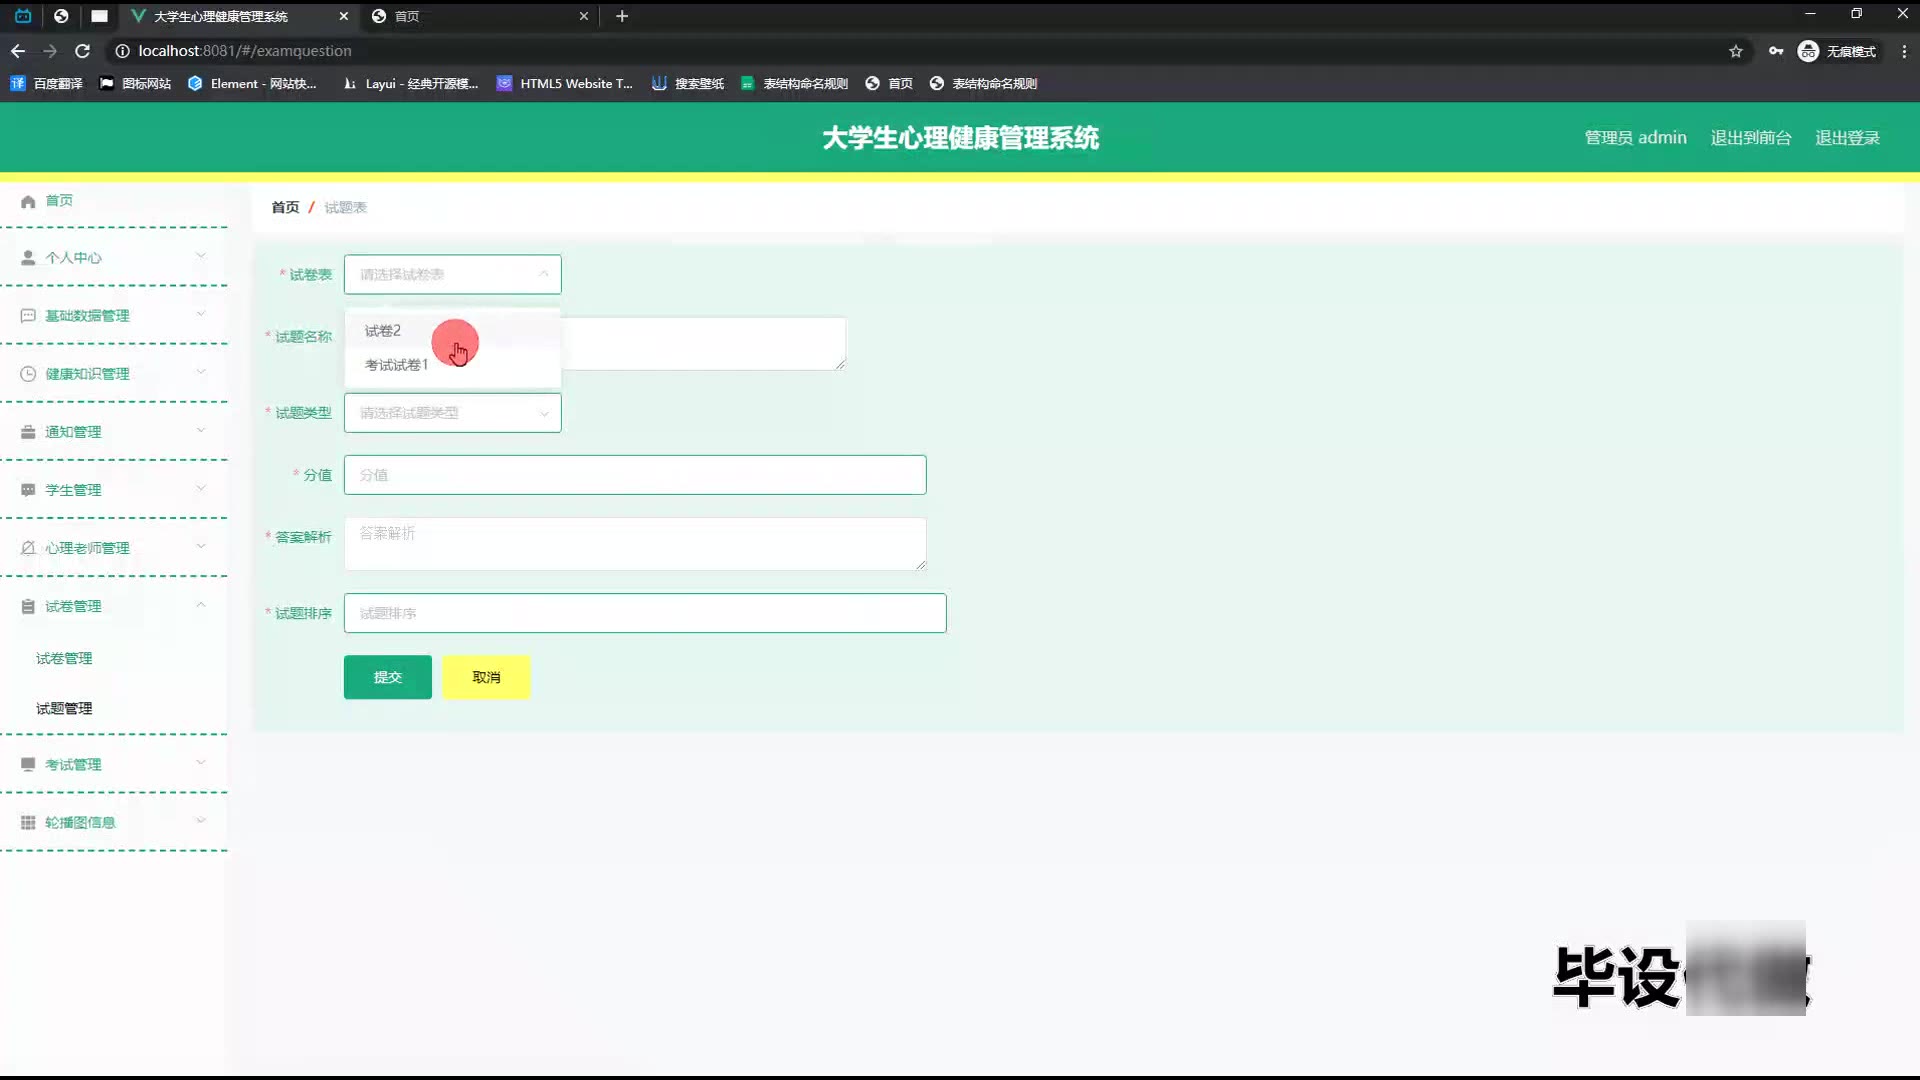The height and width of the screenshot is (1080, 1920).
Task: Open a new browser tab with the plus icon
Action: click(622, 16)
